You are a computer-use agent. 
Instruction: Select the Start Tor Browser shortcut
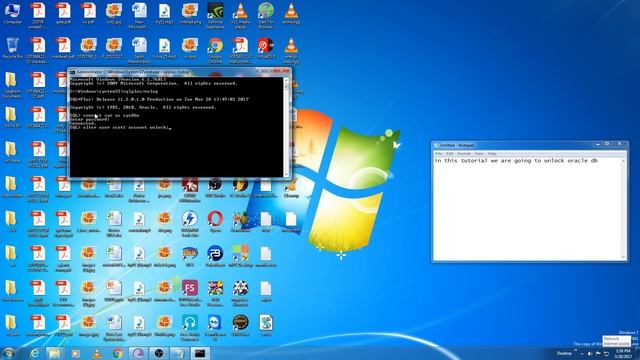(266, 16)
